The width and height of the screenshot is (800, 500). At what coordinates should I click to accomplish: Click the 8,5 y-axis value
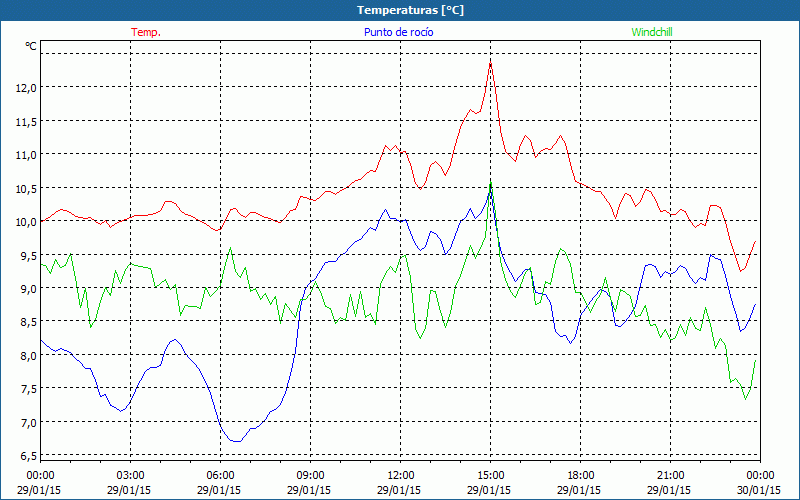click(29, 322)
